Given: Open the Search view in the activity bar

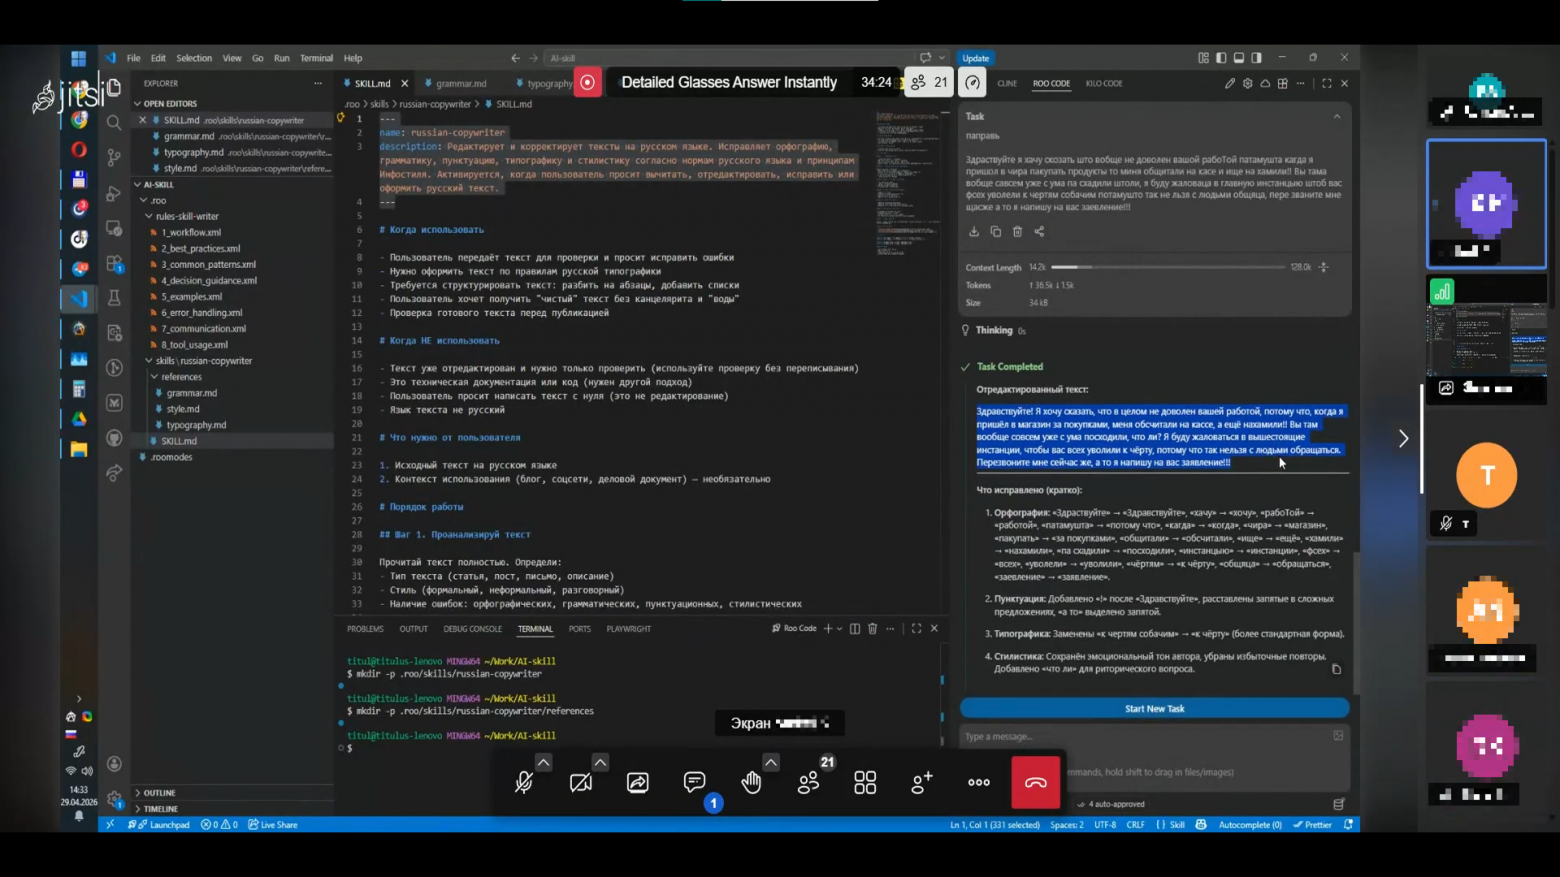Looking at the screenshot, I should 114,122.
